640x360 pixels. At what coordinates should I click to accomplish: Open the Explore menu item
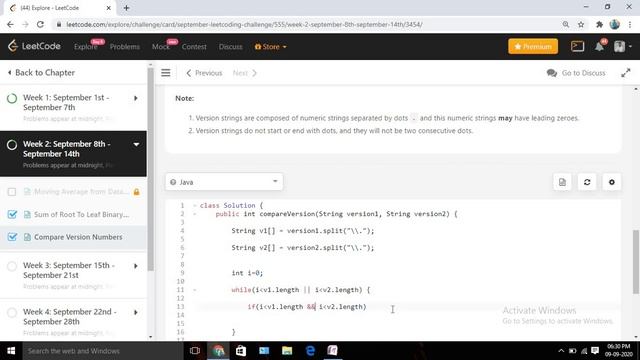pos(86,47)
